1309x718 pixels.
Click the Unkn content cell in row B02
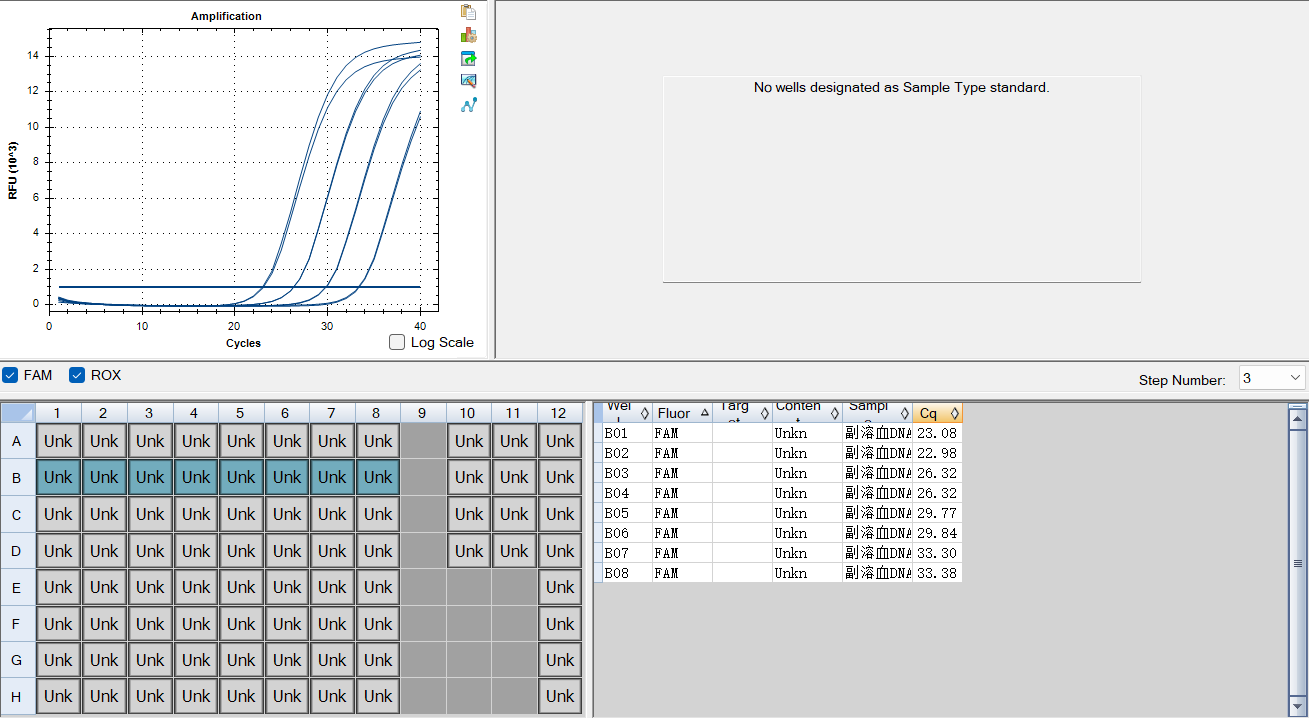pyautogui.click(x=807, y=453)
